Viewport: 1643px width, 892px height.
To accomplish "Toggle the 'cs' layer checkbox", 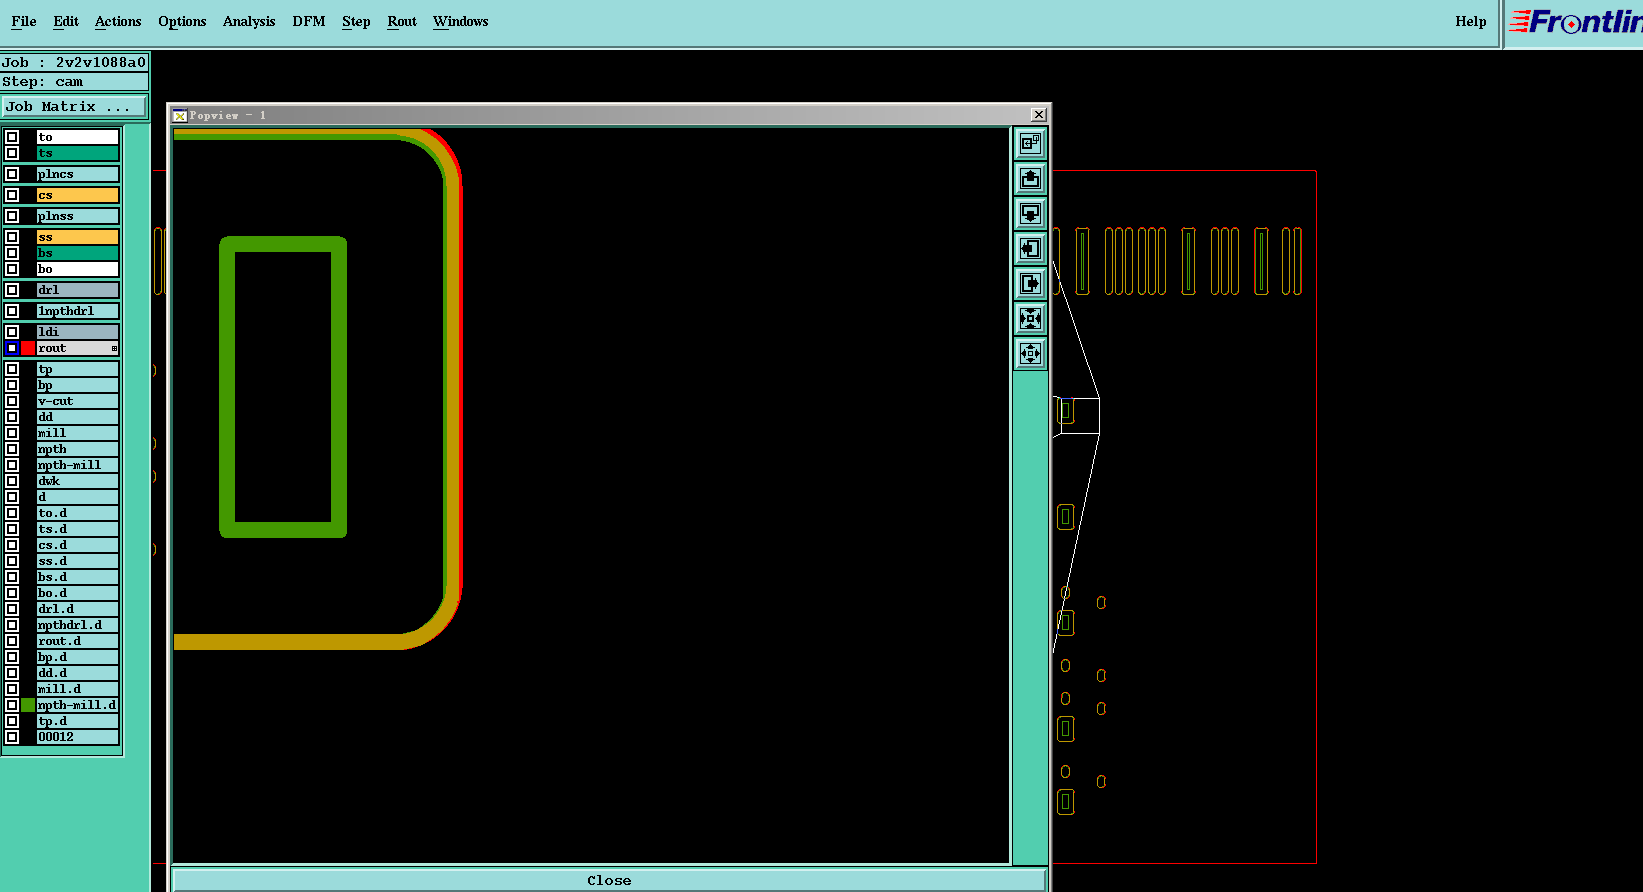I will point(12,195).
